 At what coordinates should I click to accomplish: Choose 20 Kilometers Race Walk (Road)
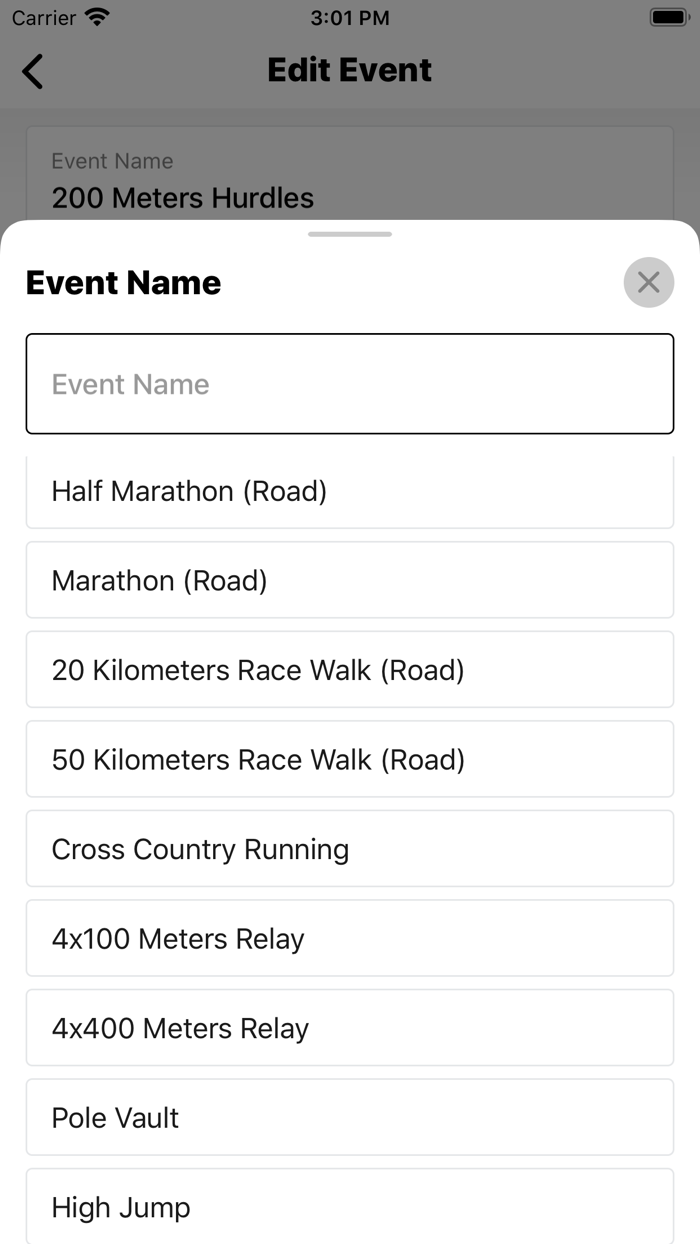350,670
